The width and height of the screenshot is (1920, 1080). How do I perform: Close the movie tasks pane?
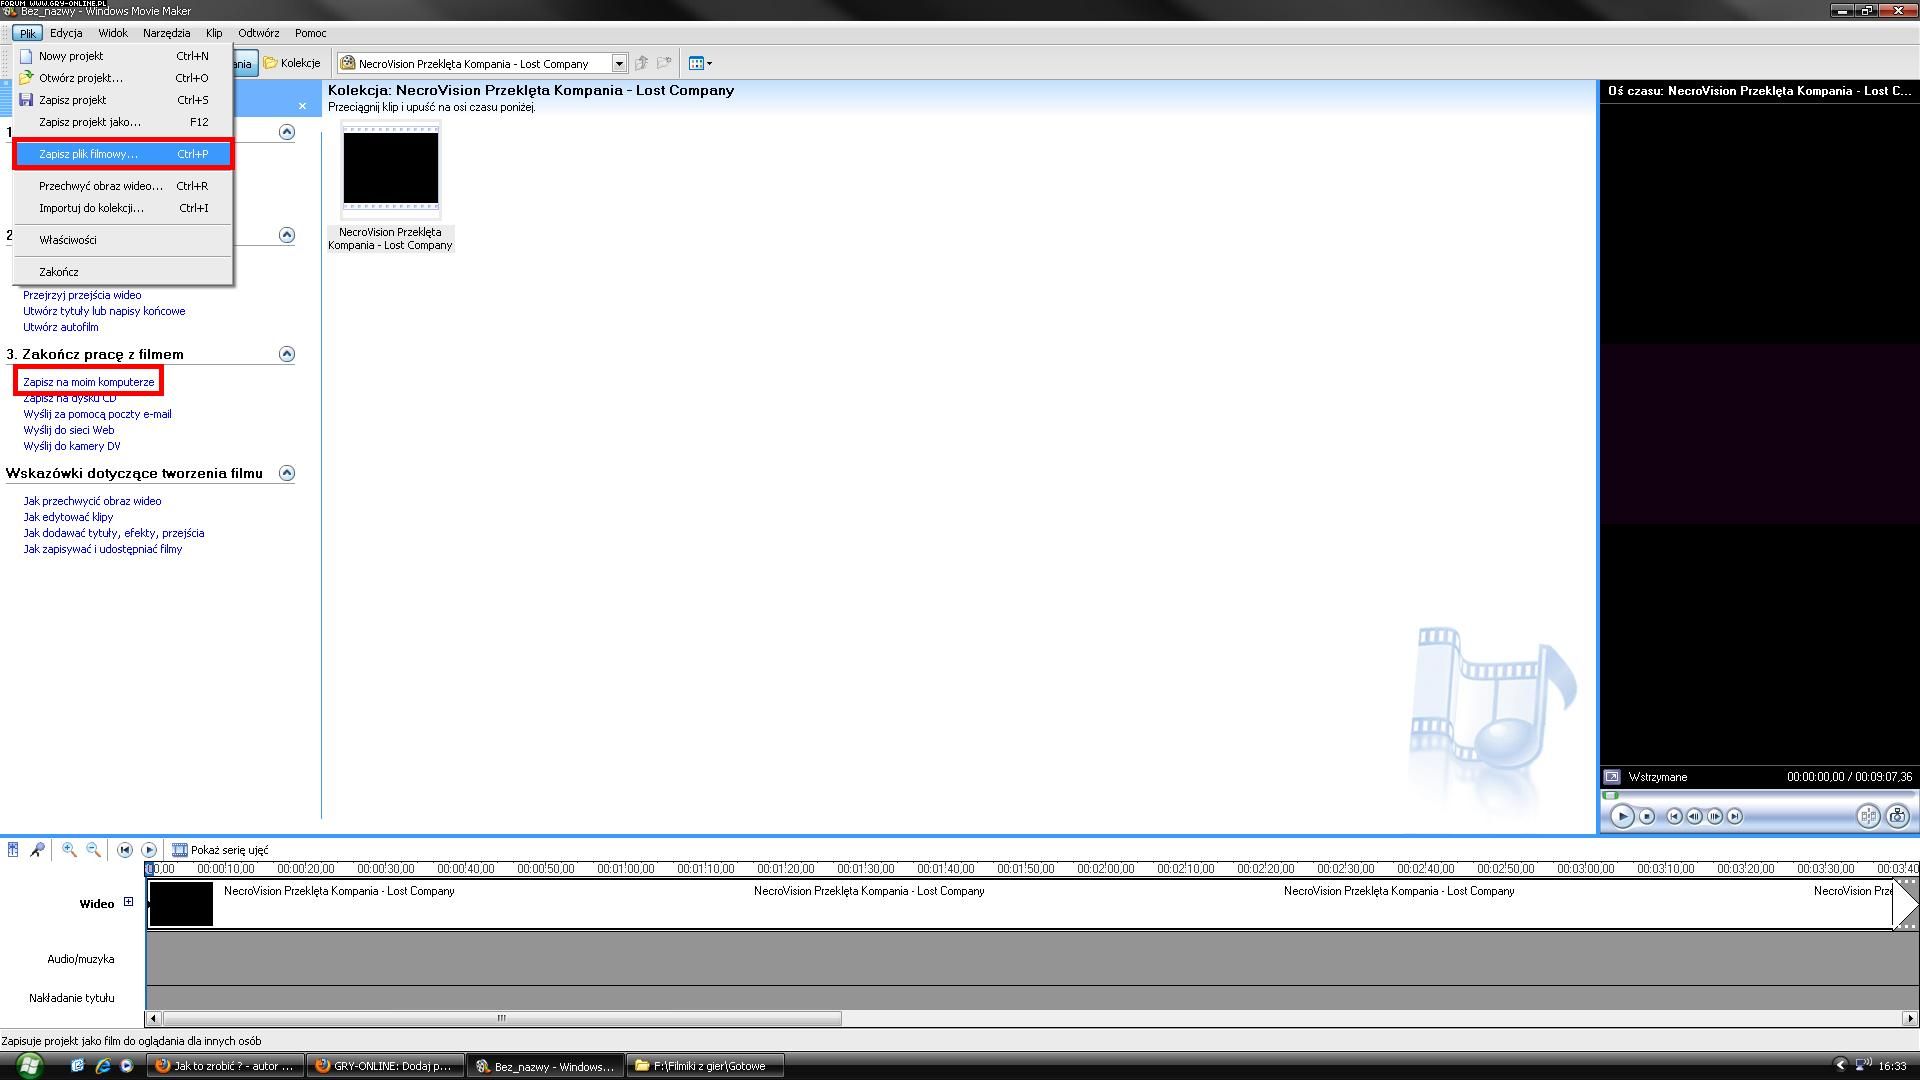pos(302,106)
